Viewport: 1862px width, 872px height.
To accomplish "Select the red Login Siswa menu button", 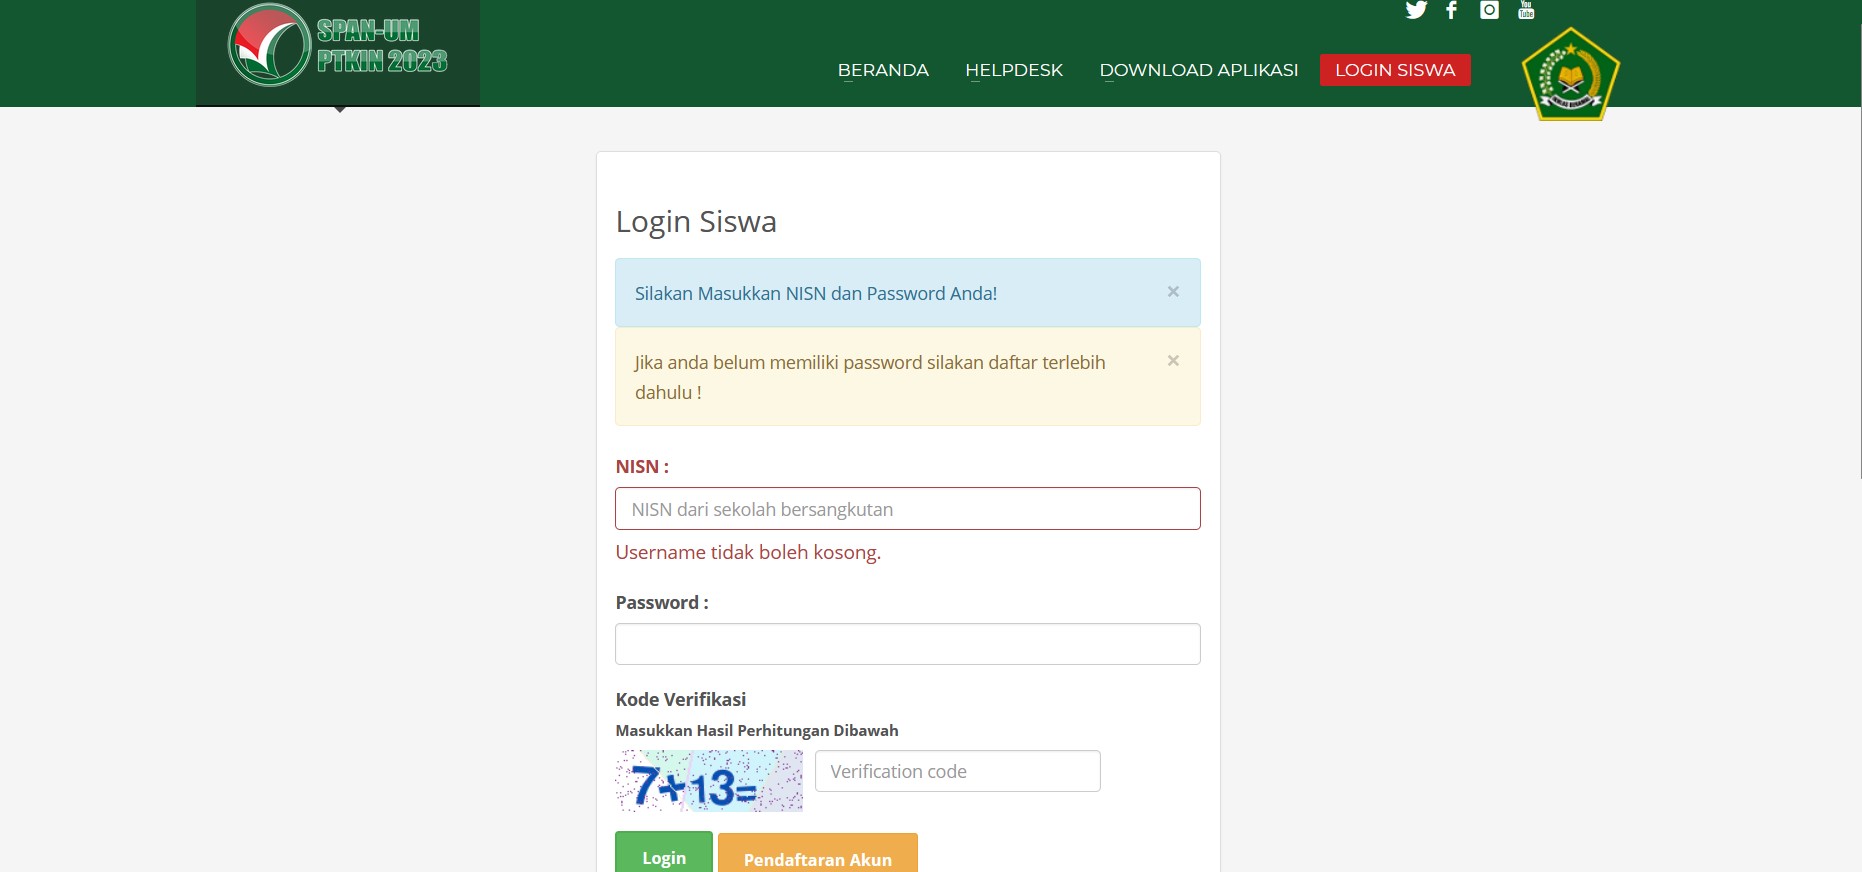I will pyautogui.click(x=1395, y=70).
